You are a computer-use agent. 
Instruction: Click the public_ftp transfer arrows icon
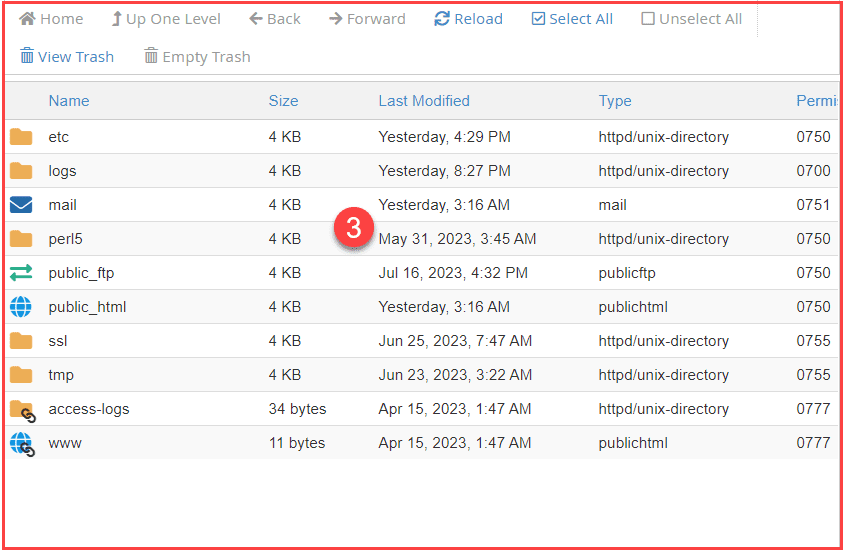tap(21, 273)
